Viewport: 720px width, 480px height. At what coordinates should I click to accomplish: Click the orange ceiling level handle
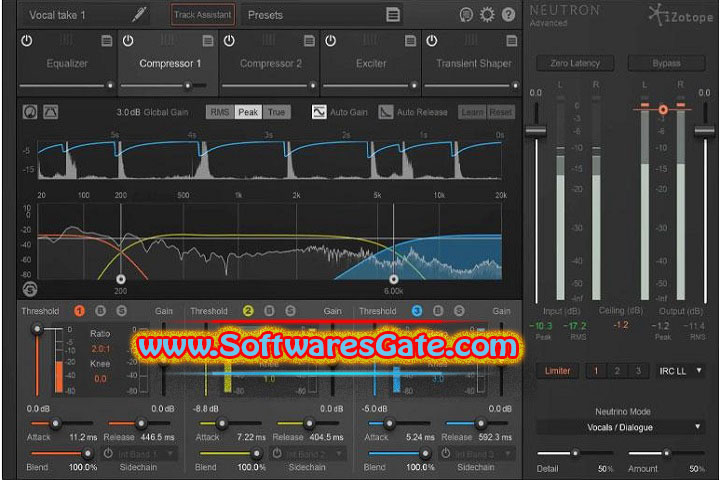[x=663, y=109]
